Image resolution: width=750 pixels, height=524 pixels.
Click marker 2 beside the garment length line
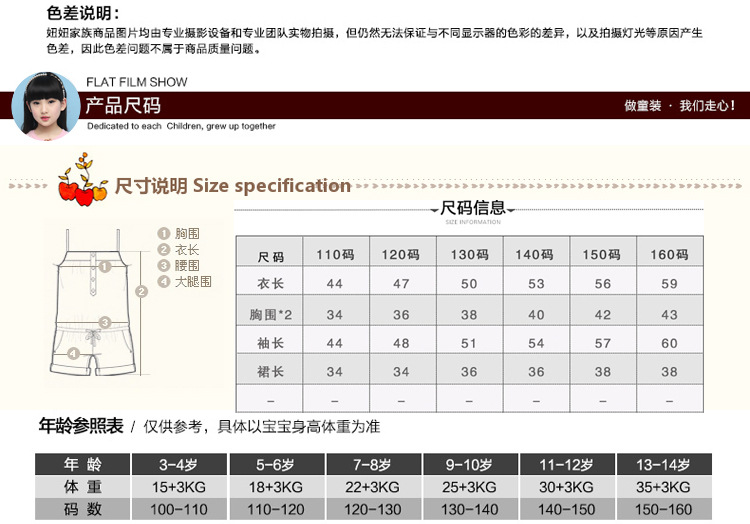(141, 291)
